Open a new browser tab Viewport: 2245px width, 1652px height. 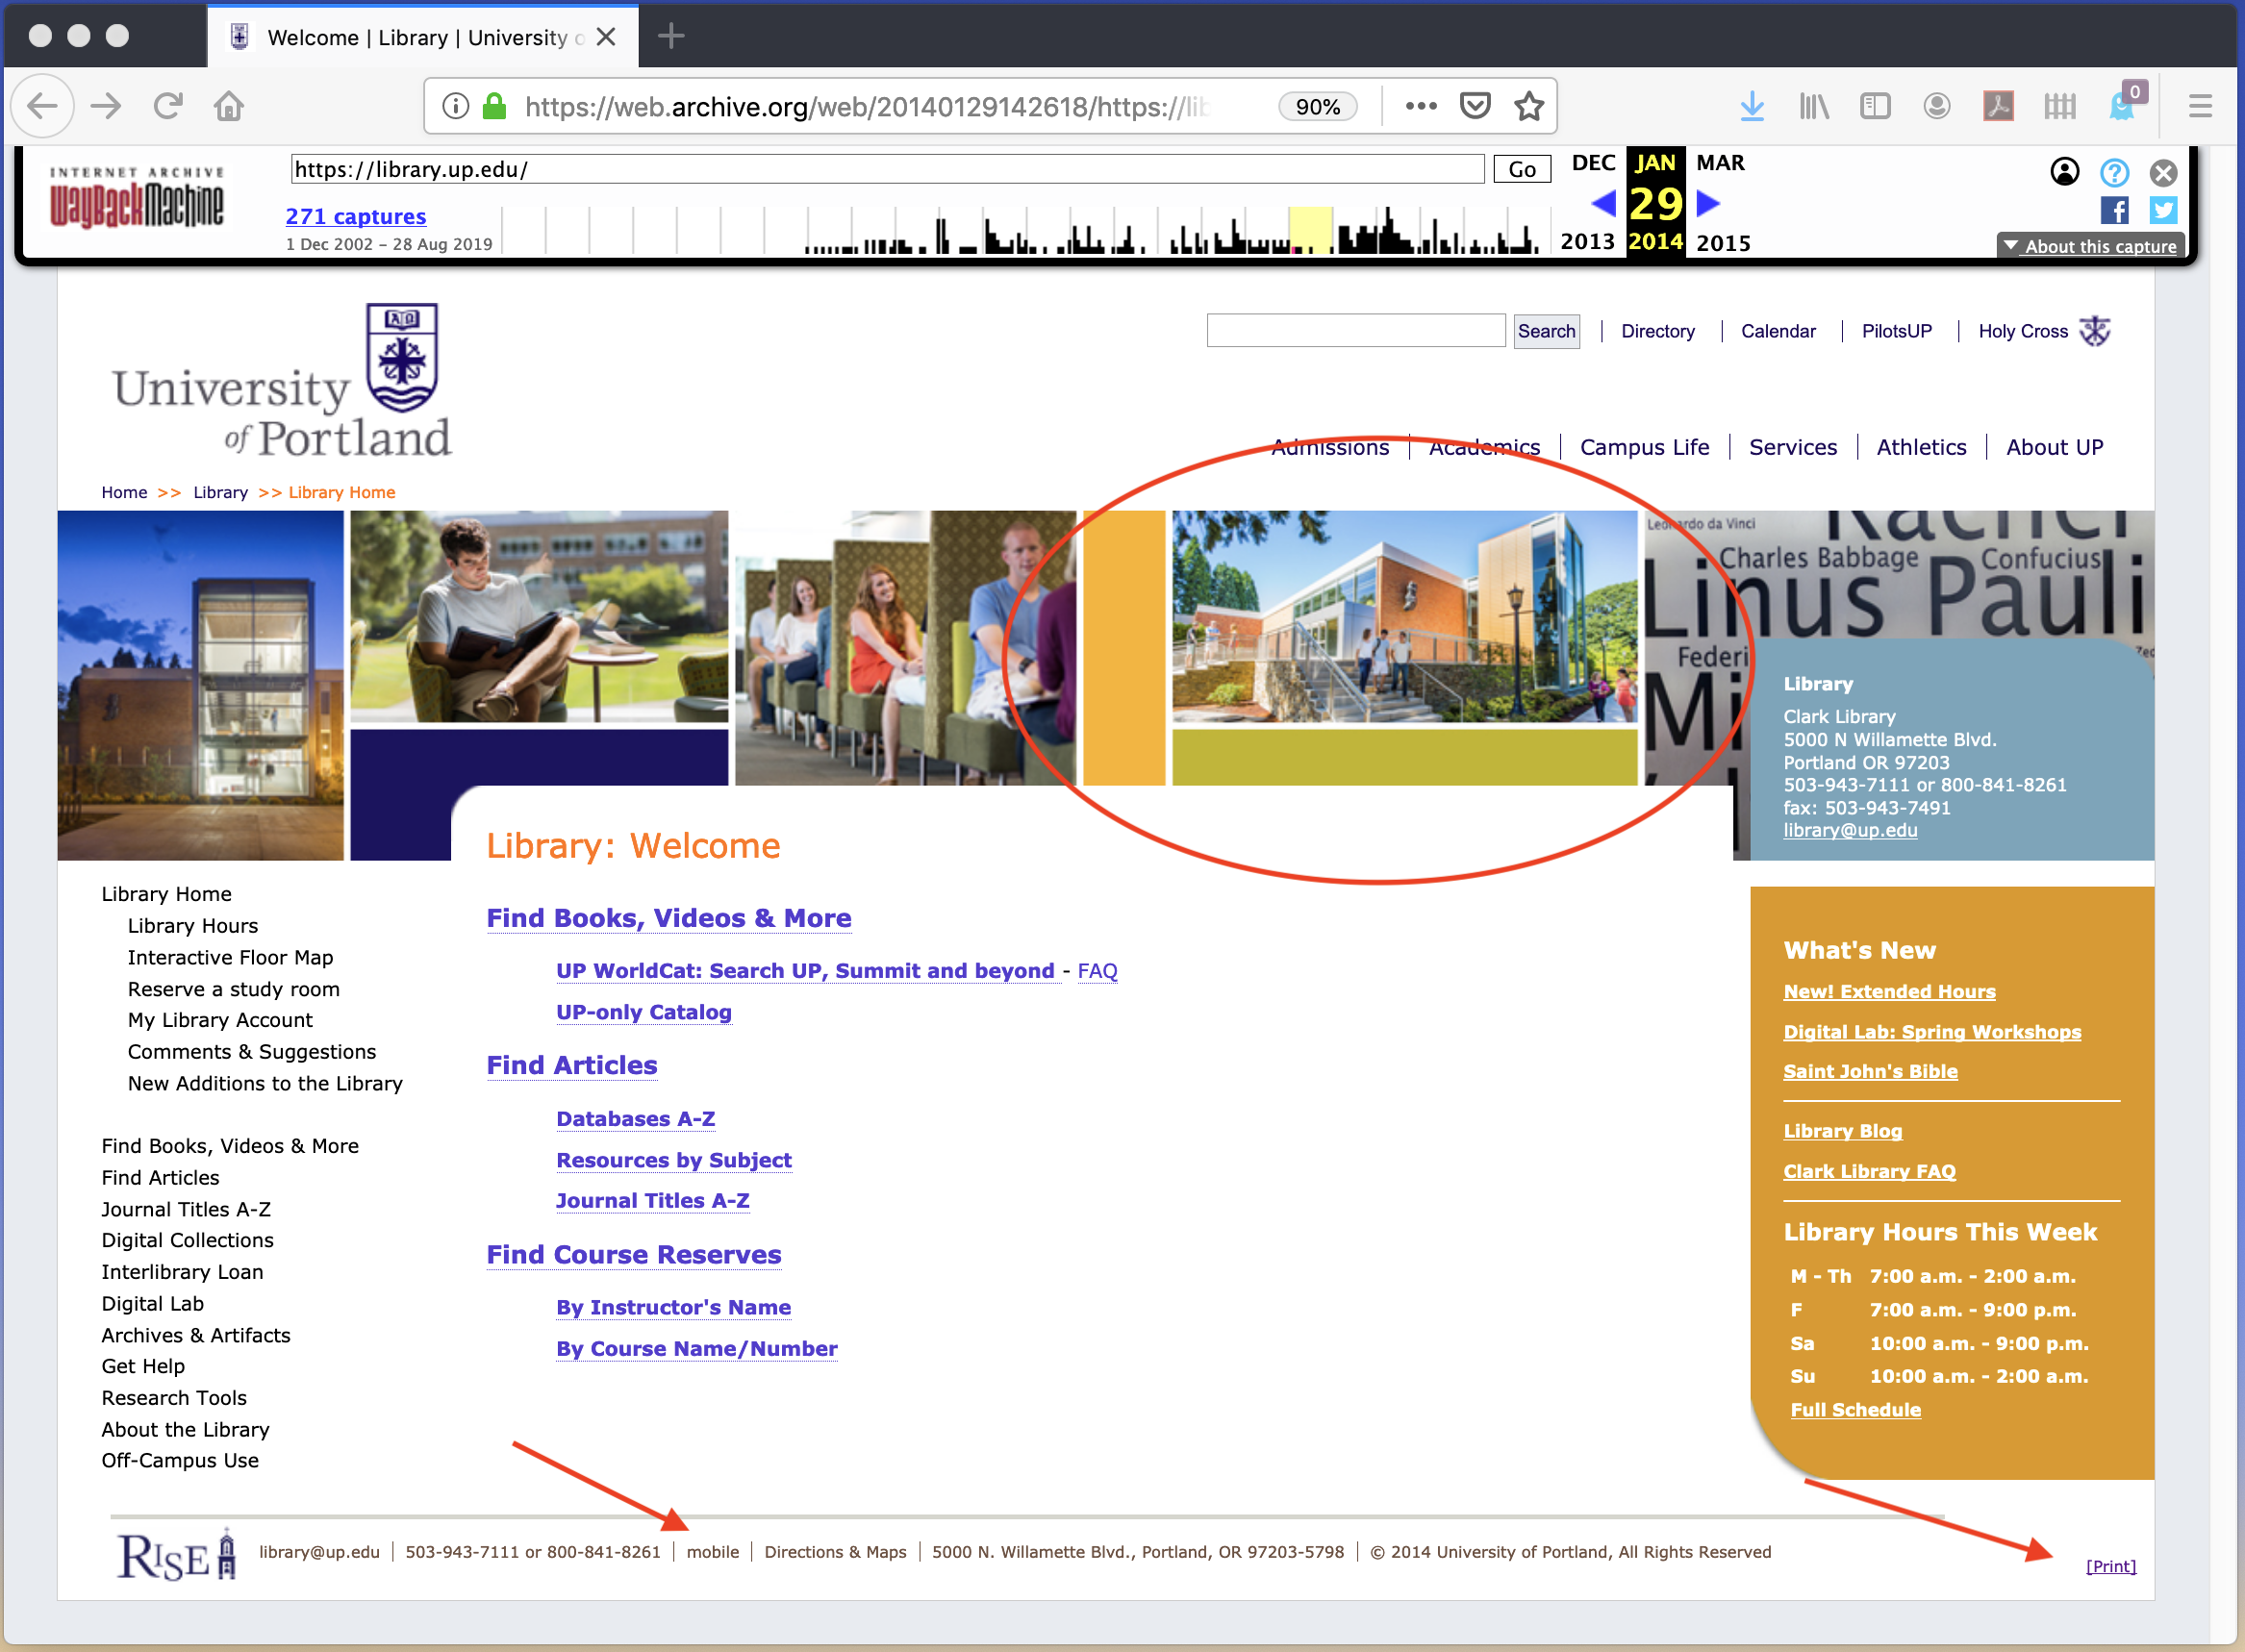(671, 36)
